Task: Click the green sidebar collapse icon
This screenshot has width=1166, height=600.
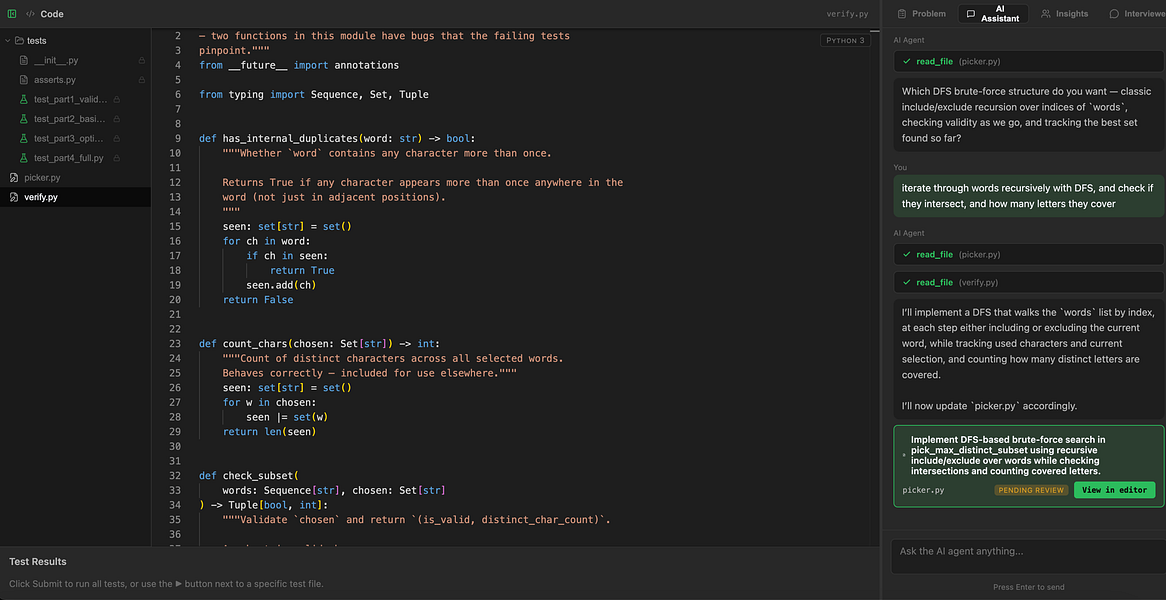Action: [12, 13]
